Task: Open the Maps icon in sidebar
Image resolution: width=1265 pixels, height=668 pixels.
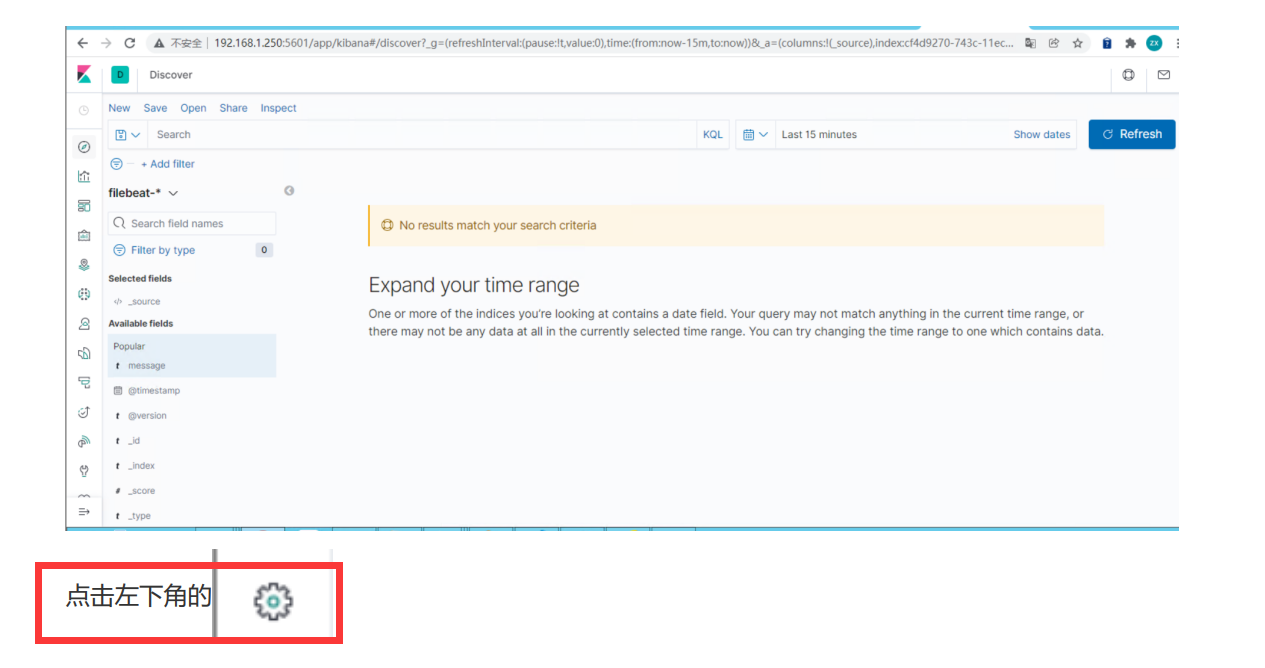Action: (84, 265)
